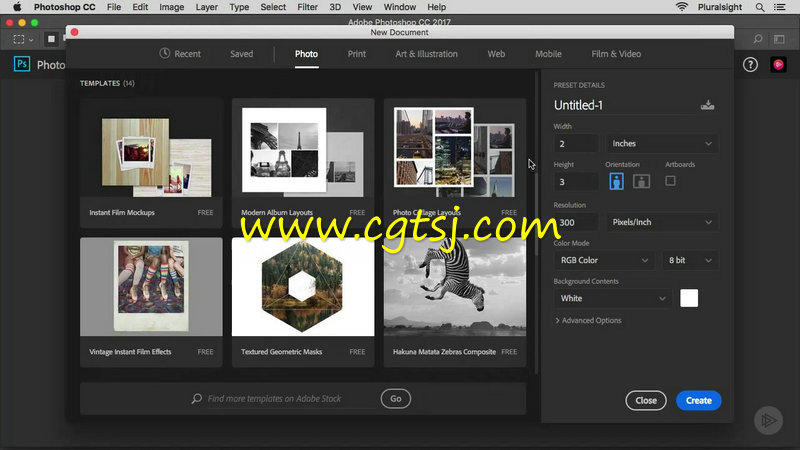Click the Height input field
Image resolution: width=800 pixels, height=450 pixels.
[x=576, y=182]
